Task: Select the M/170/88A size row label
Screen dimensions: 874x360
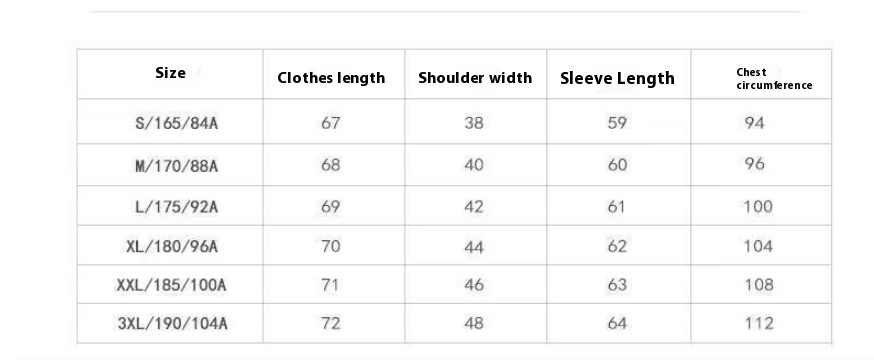Action: coord(177,166)
